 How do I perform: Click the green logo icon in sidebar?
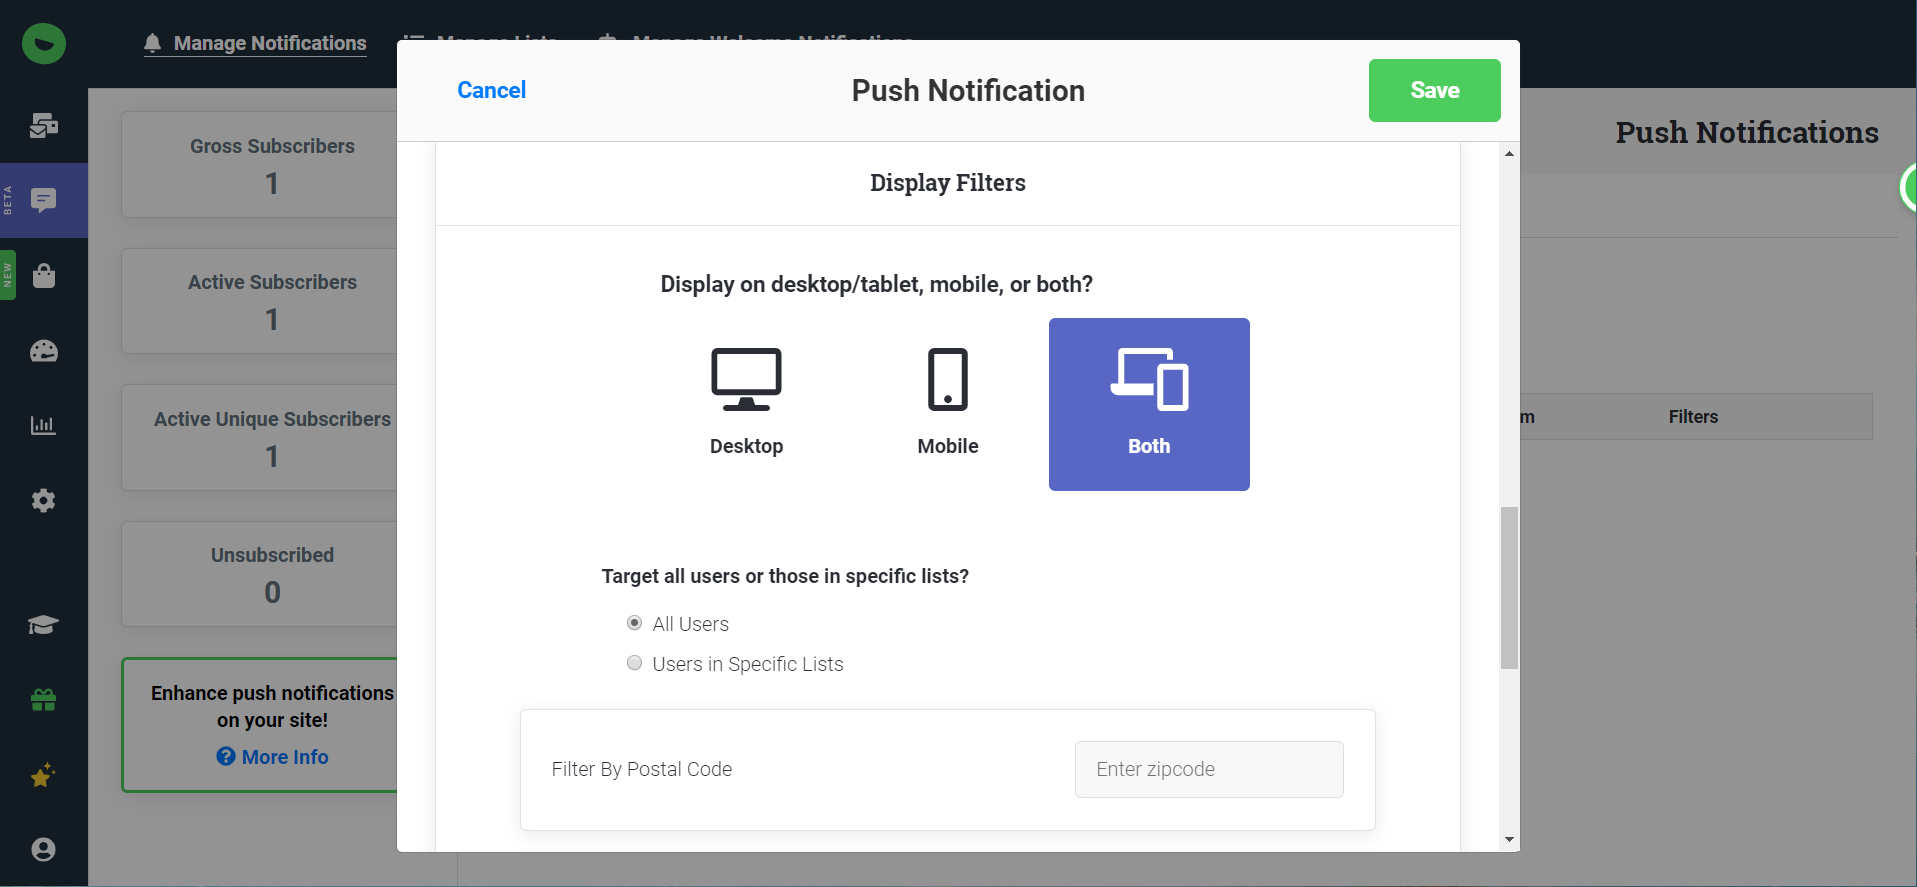tap(44, 44)
